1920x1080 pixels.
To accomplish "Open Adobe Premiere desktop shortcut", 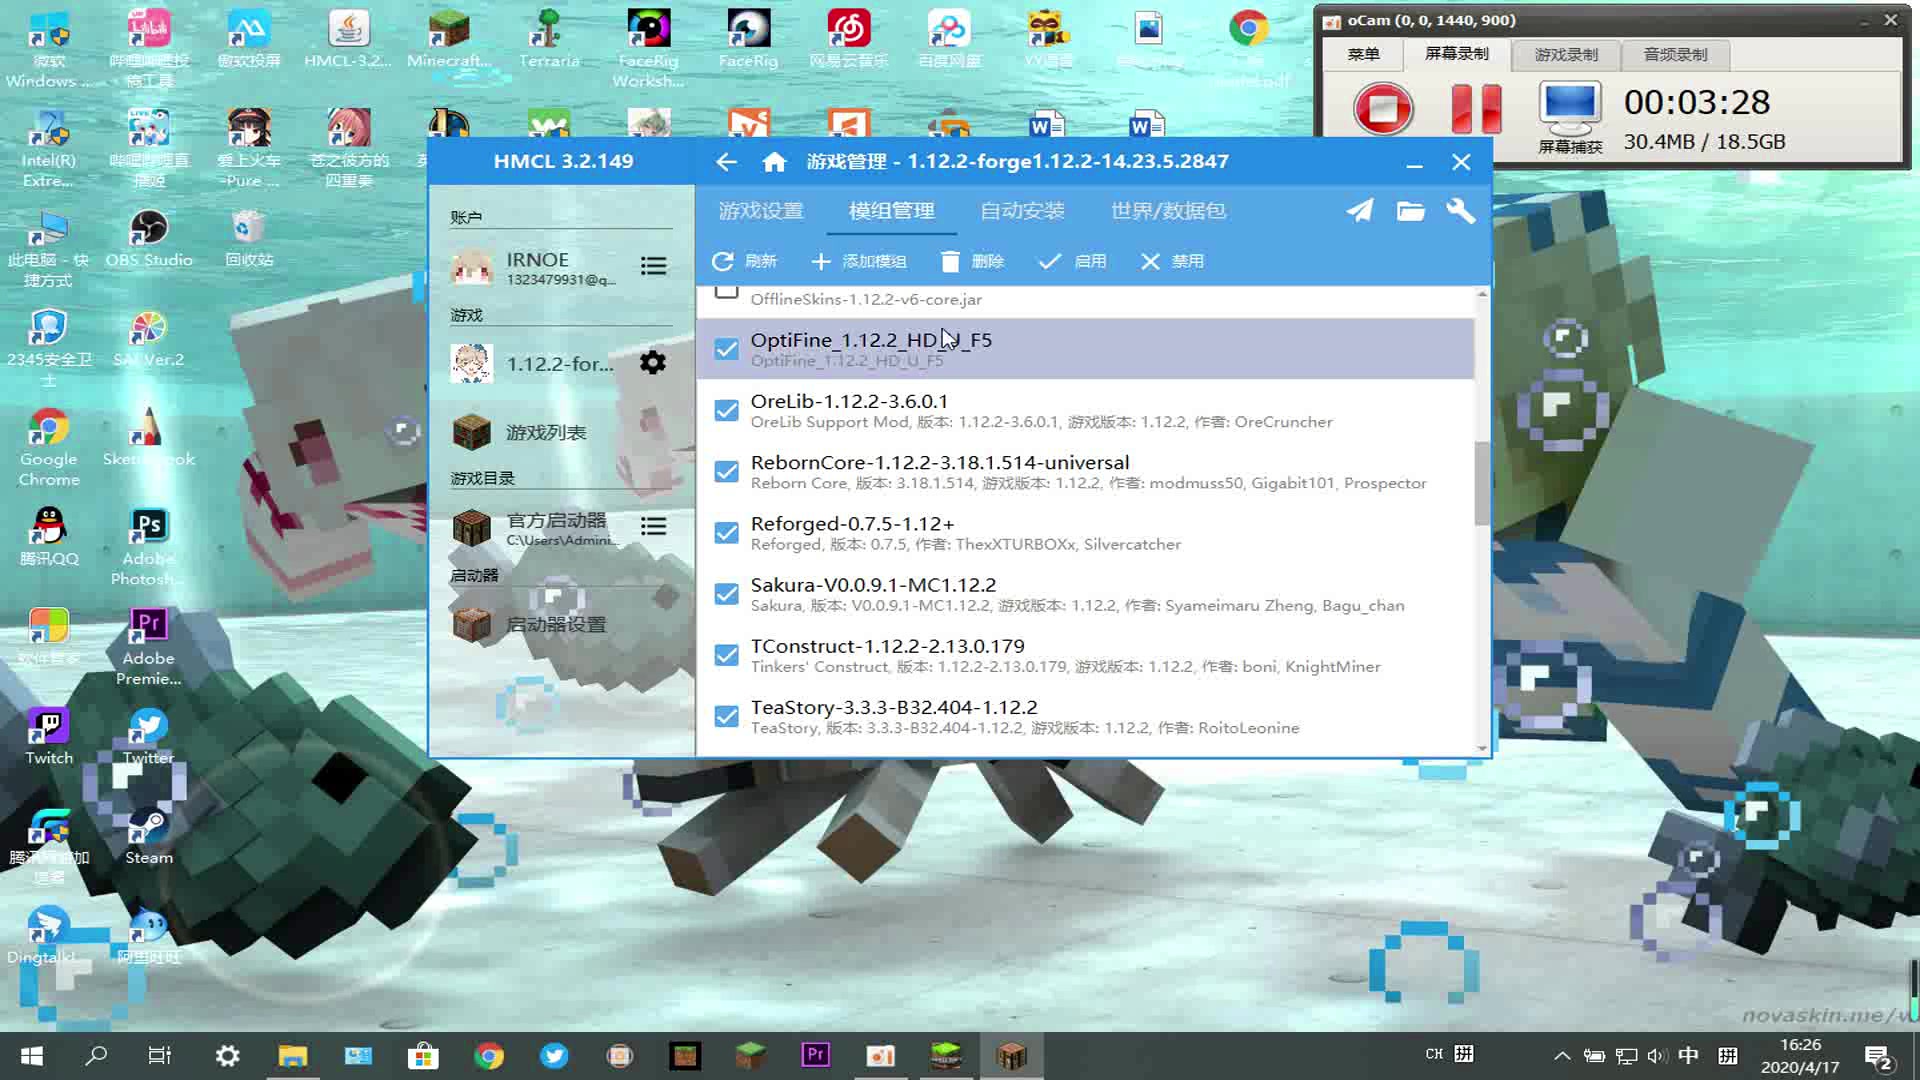I will coord(148,646).
